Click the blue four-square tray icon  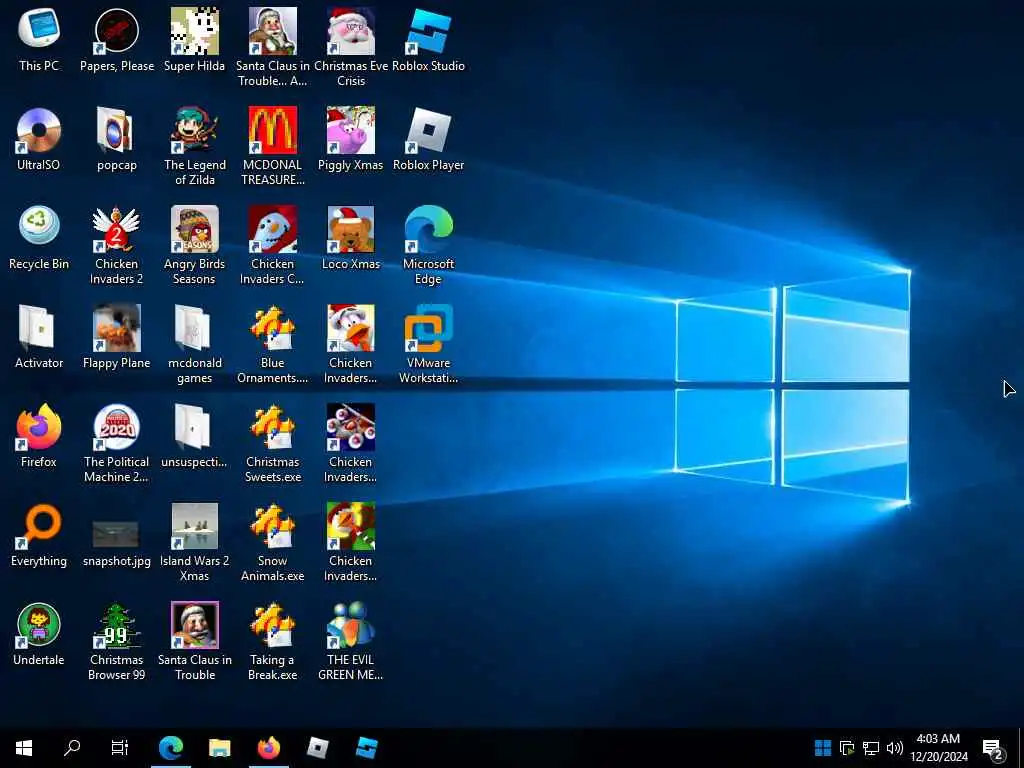tap(823, 748)
